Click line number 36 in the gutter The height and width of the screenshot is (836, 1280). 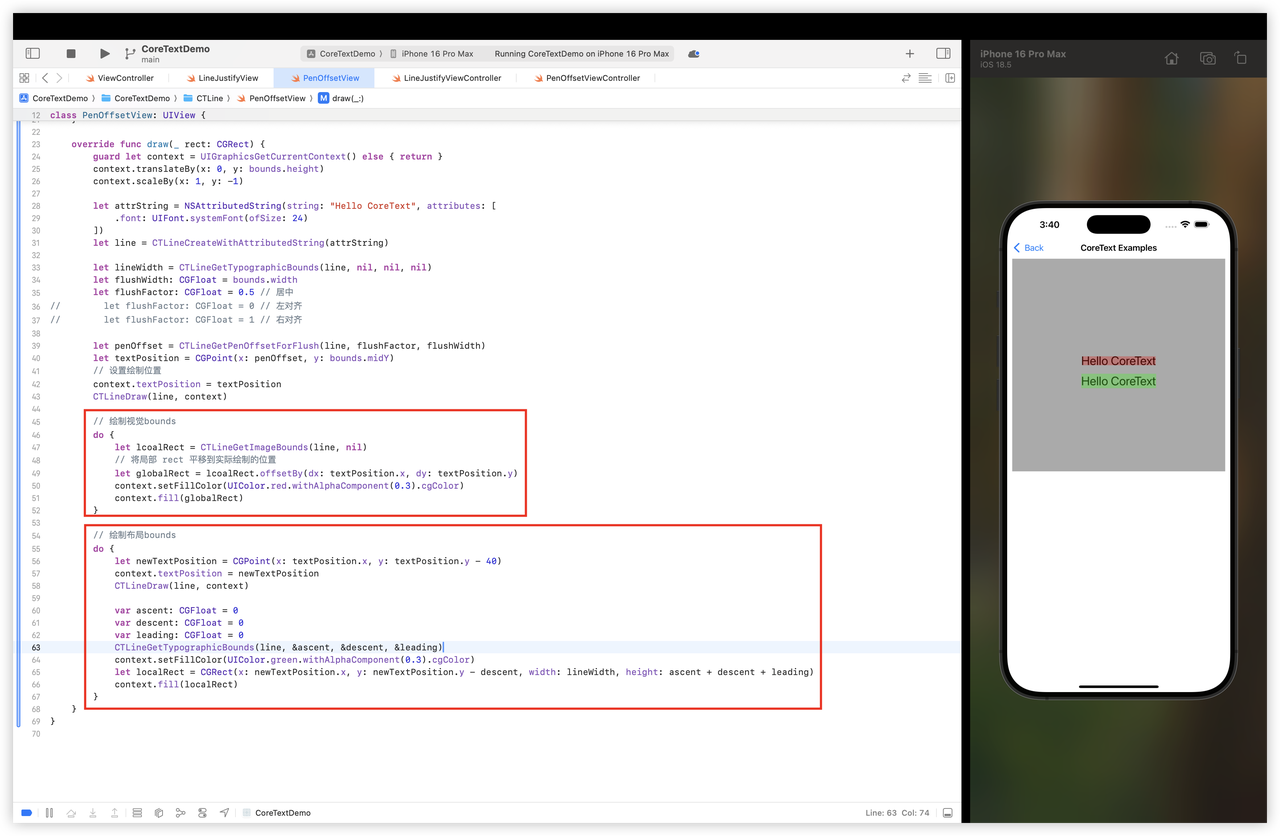pos(36,307)
